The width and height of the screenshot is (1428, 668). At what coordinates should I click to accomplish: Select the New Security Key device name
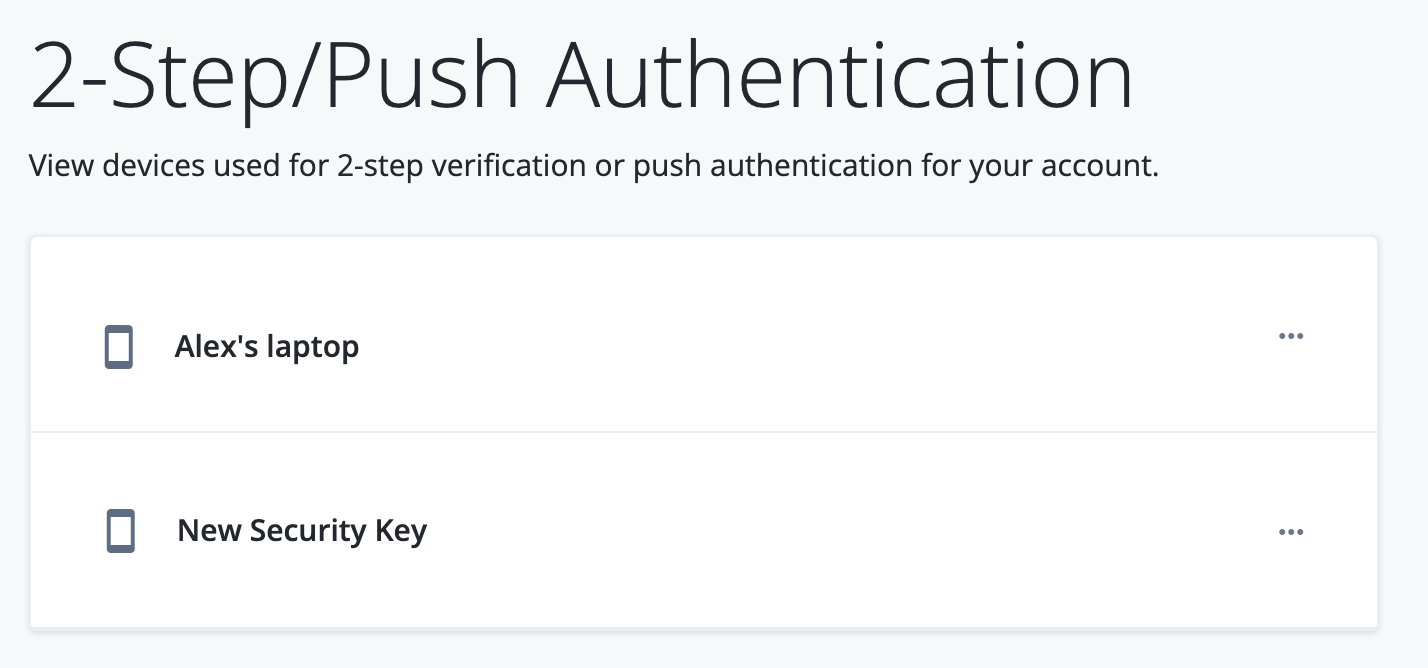tap(302, 531)
